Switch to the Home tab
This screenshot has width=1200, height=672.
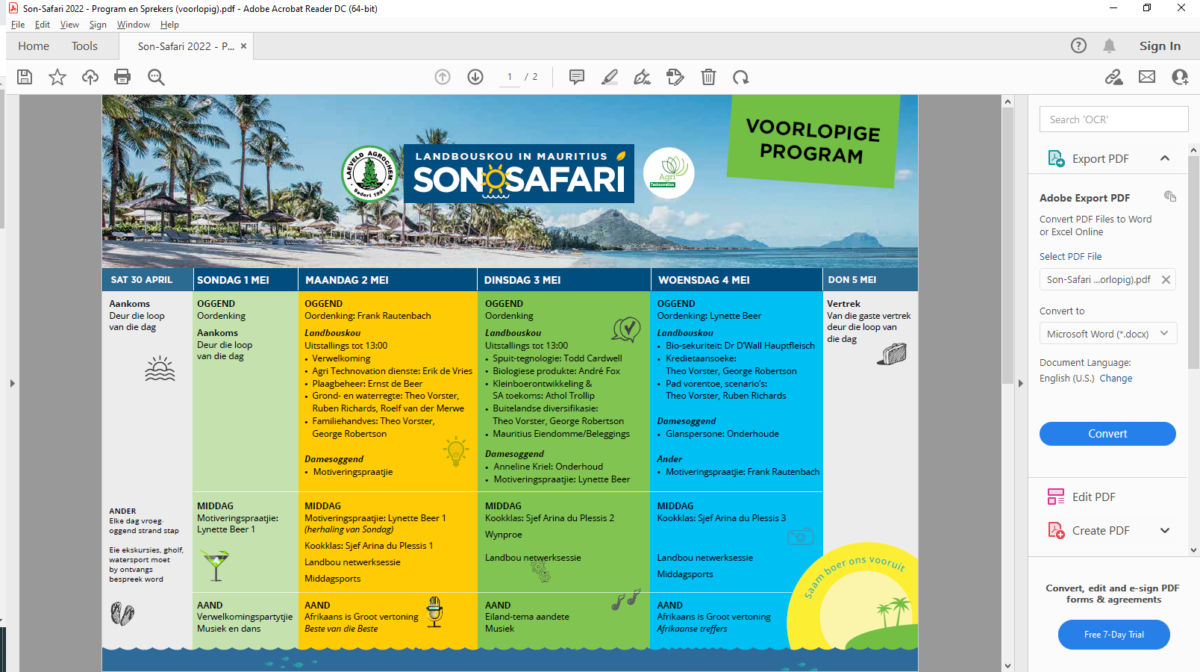[33, 46]
